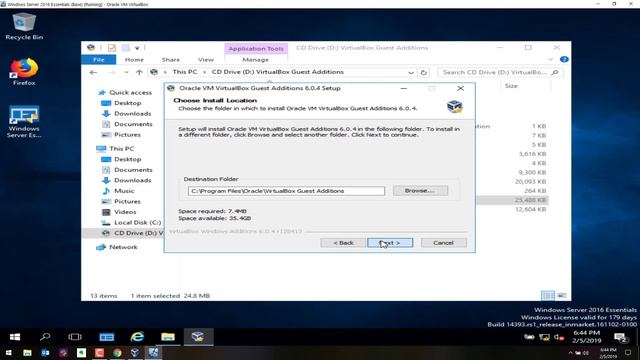
Task: Refresh the Explorer address bar location
Action: tap(424, 72)
